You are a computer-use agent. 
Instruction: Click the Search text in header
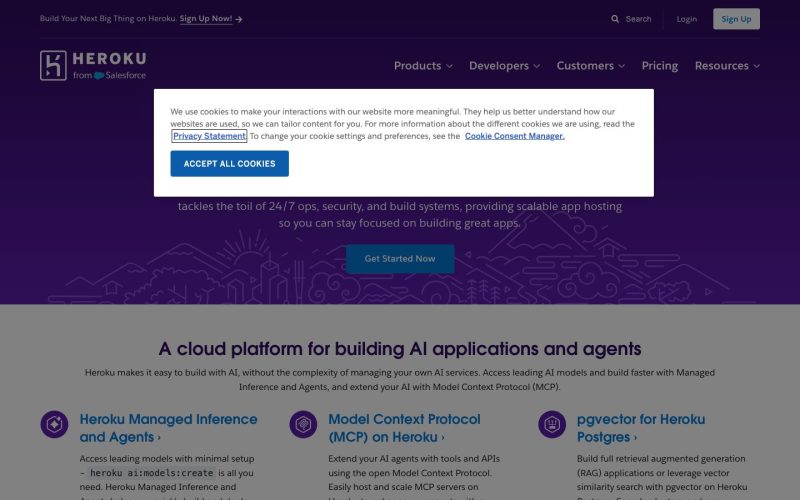click(638, 19)
